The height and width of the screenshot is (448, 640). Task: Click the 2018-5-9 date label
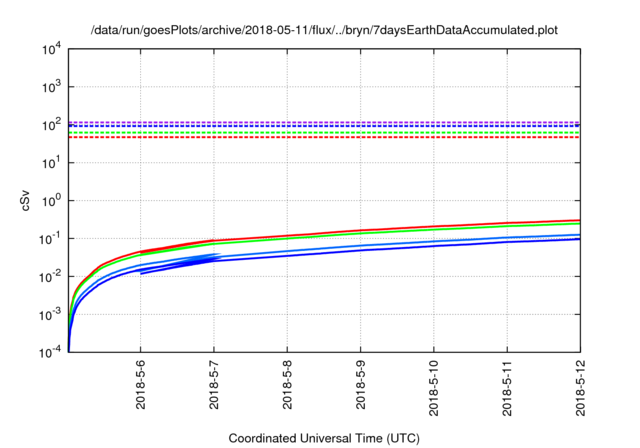pyautogui.click(x=360, y=385)
